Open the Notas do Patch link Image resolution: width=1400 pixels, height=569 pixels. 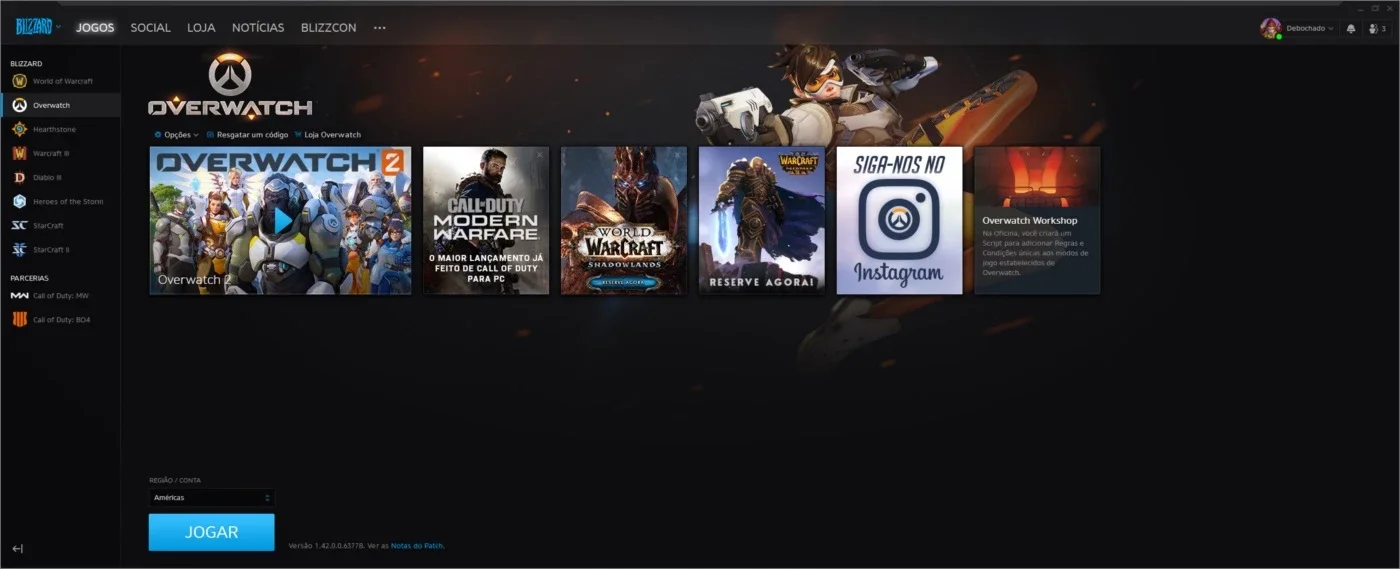pyautogui.click(x=417, y=546)
